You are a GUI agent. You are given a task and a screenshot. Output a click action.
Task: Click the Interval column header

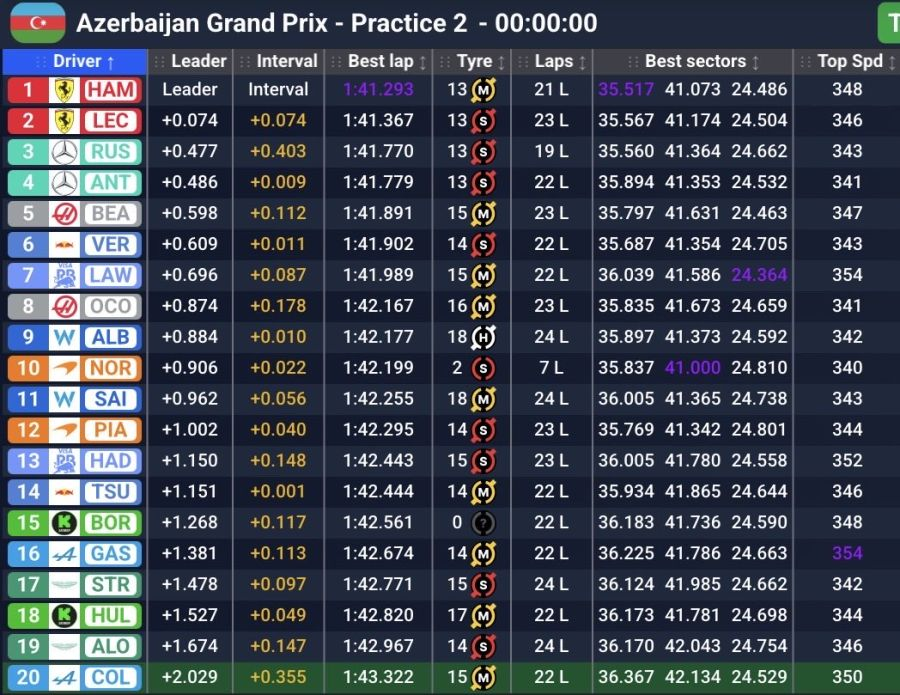[x=286, y=61]
